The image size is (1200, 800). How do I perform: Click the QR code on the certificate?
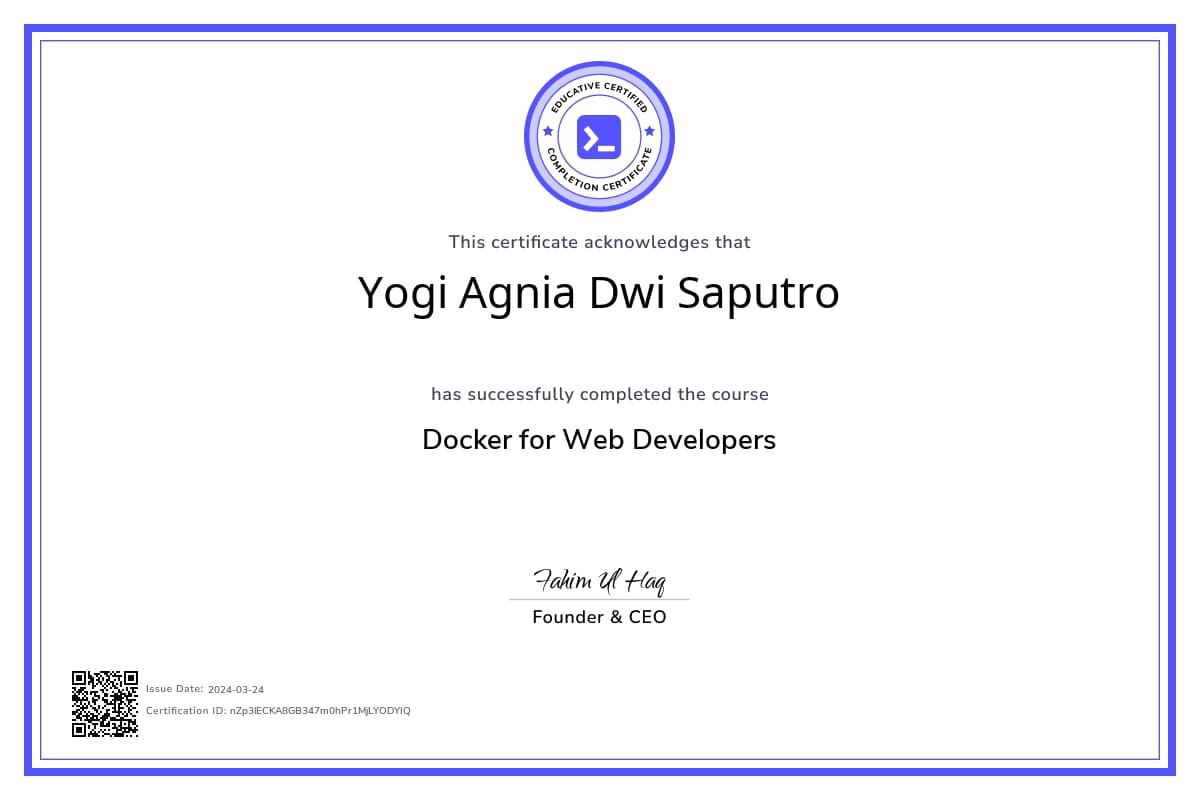pyautogui.click(x=105, y=704)
